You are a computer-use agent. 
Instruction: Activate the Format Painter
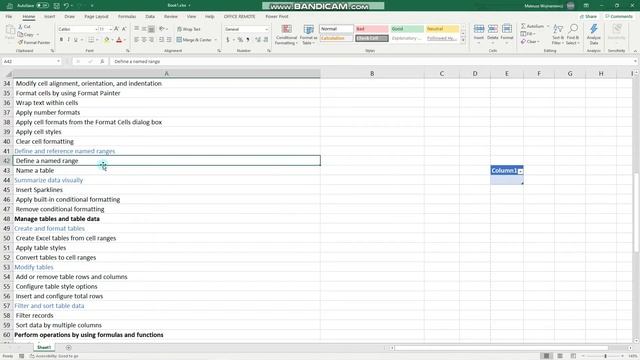[34, 42]
